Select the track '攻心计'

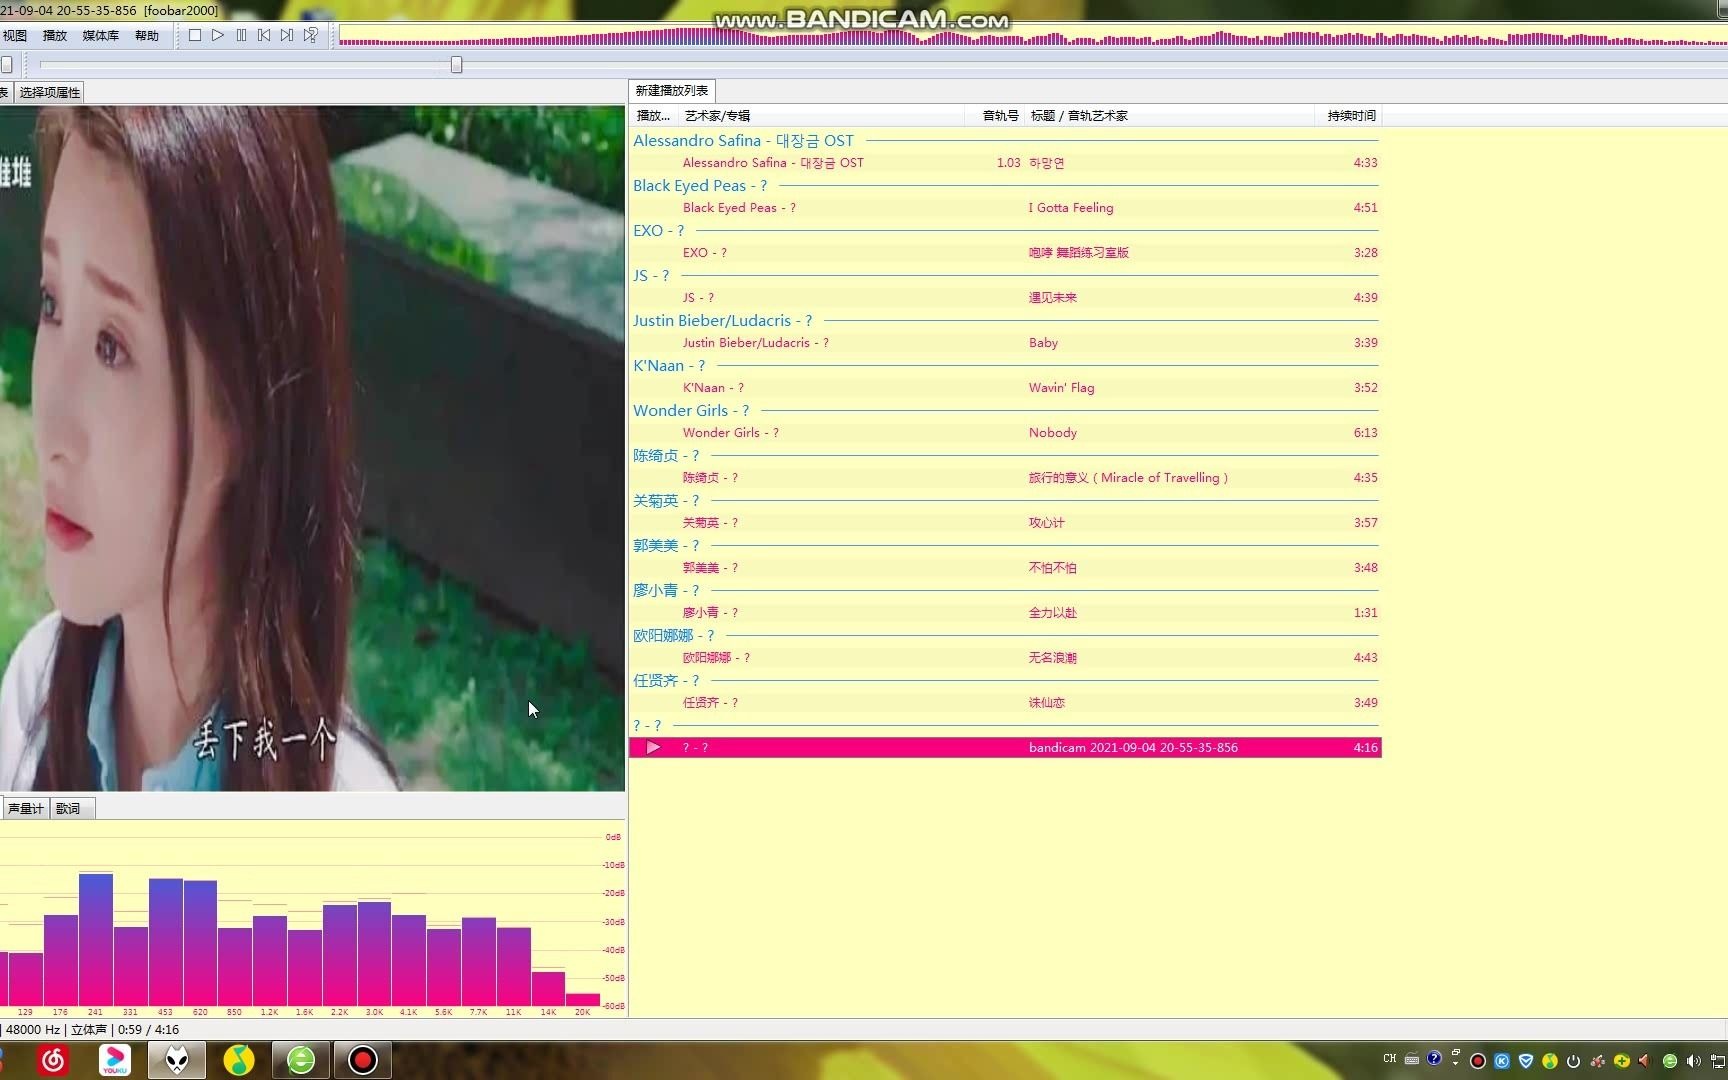(1005, 523)
